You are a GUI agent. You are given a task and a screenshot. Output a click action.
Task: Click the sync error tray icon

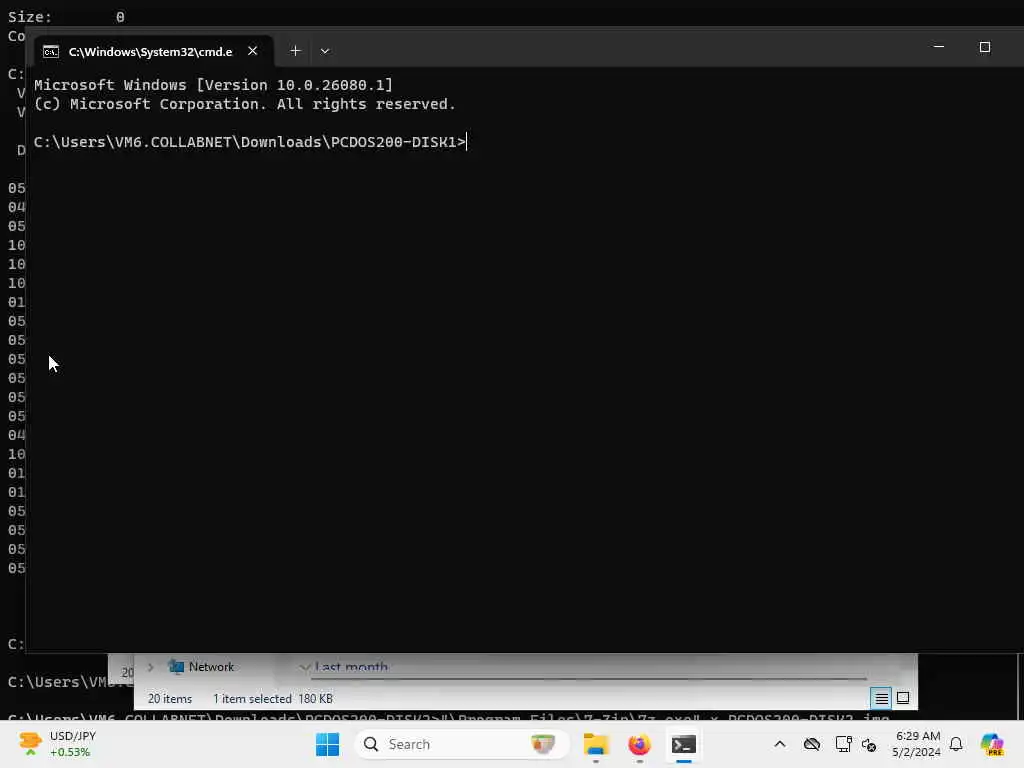click(x=869, y=744)
